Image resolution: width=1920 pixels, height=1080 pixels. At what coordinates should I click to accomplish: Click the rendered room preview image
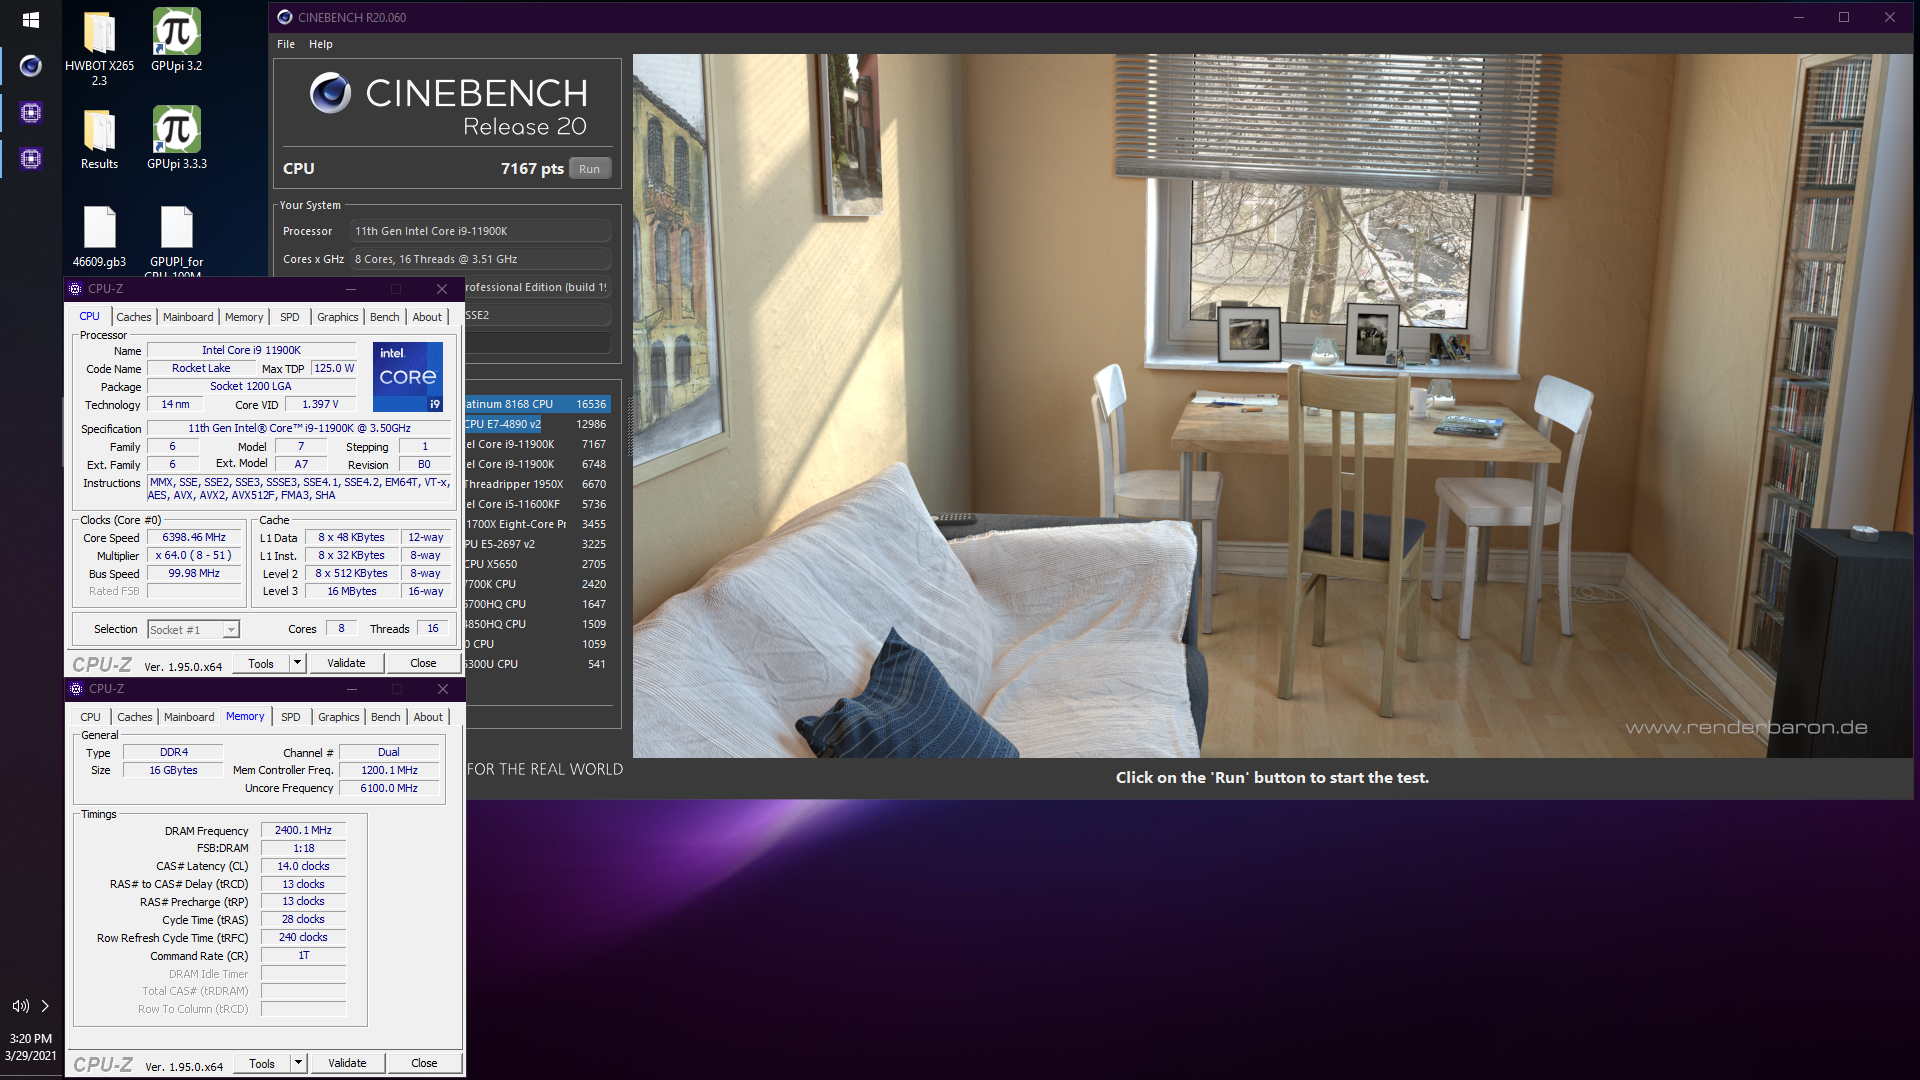pyautogui.click(x=1272, y=405)
